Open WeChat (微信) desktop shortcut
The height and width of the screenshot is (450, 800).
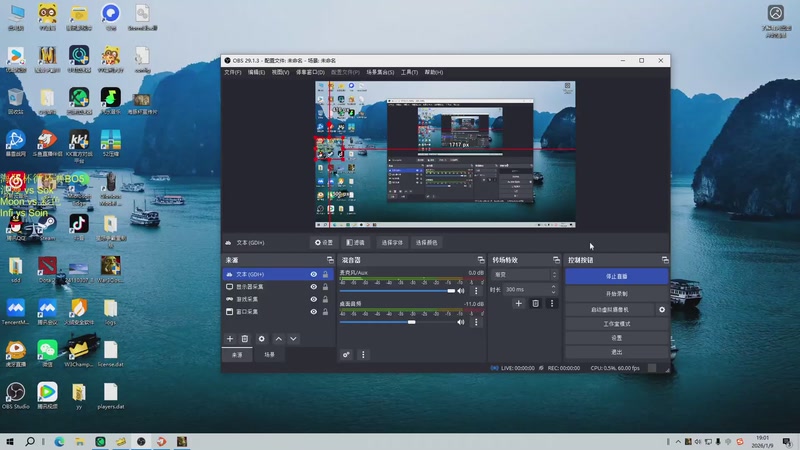pos(47,354)
